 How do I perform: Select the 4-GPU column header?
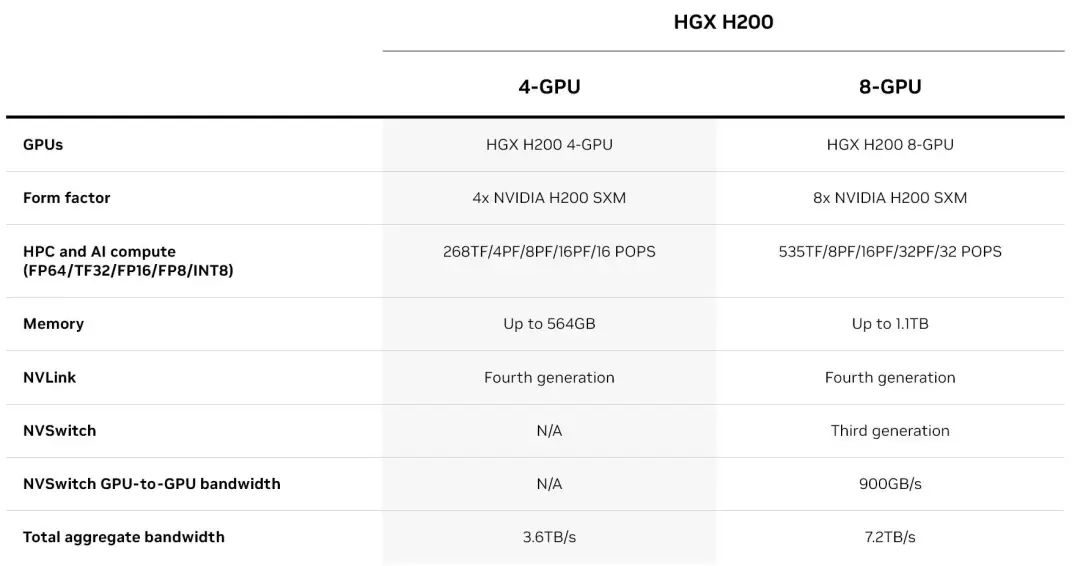[549, 87]
